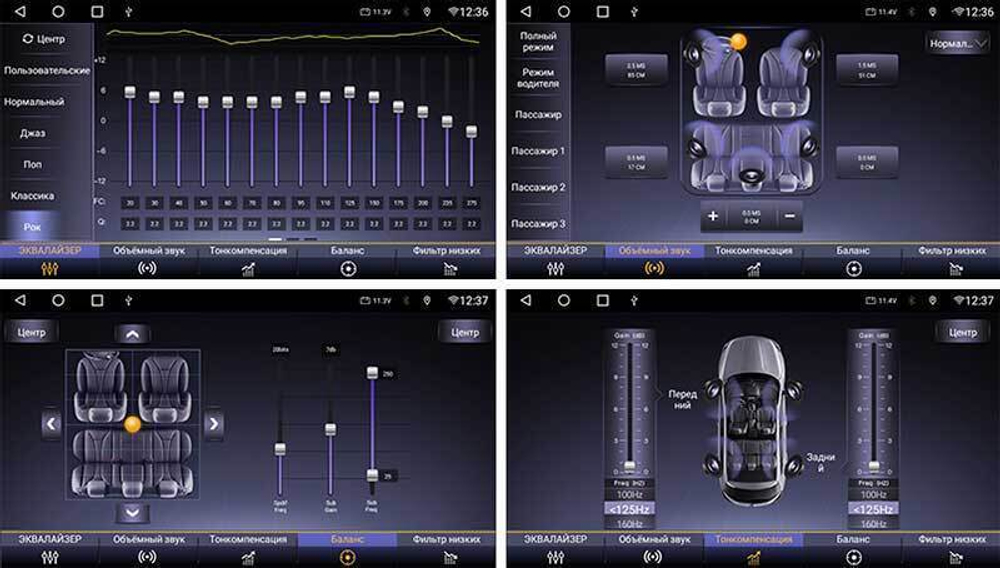The image size is (1000, 568).
Task: Click the 20 Hz equalizer band slider
Action: pyautogui.click(x=130, y=93)
